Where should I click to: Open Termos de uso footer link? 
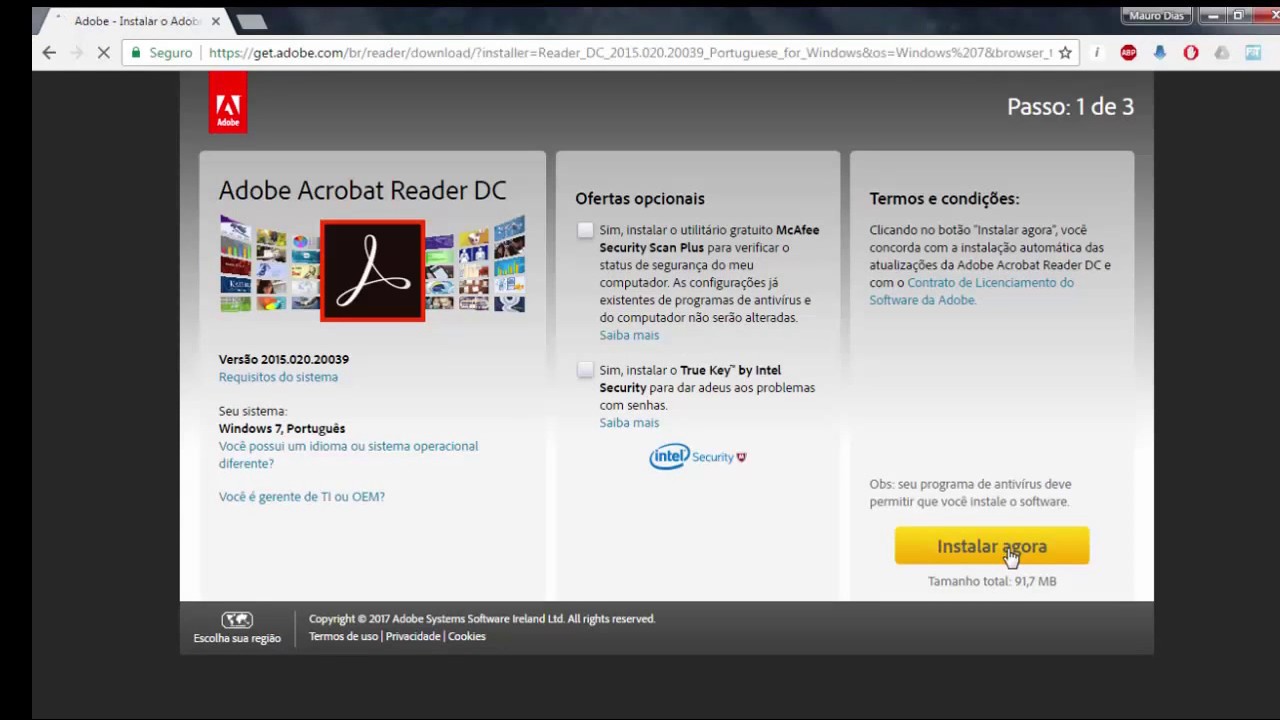coord(343,636)
